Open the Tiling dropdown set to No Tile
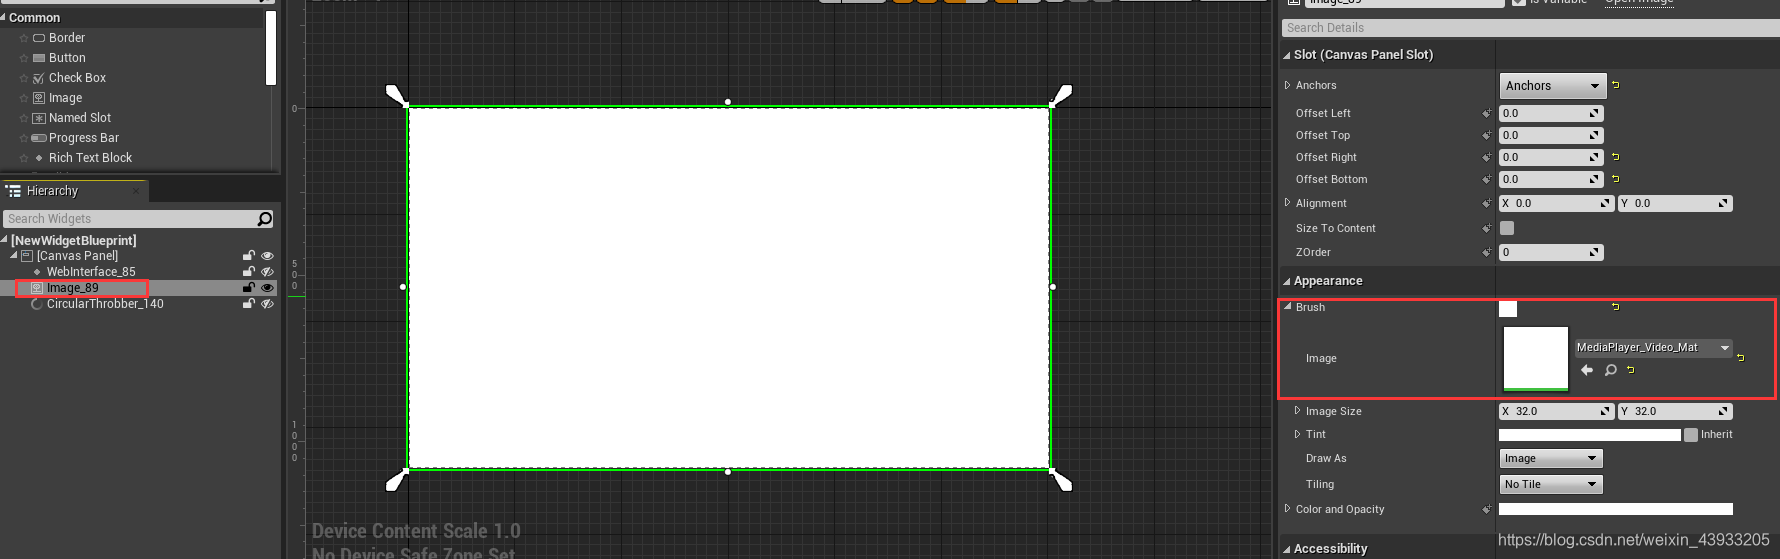This screenshot has height=559, width=1780. (1550, 484)
